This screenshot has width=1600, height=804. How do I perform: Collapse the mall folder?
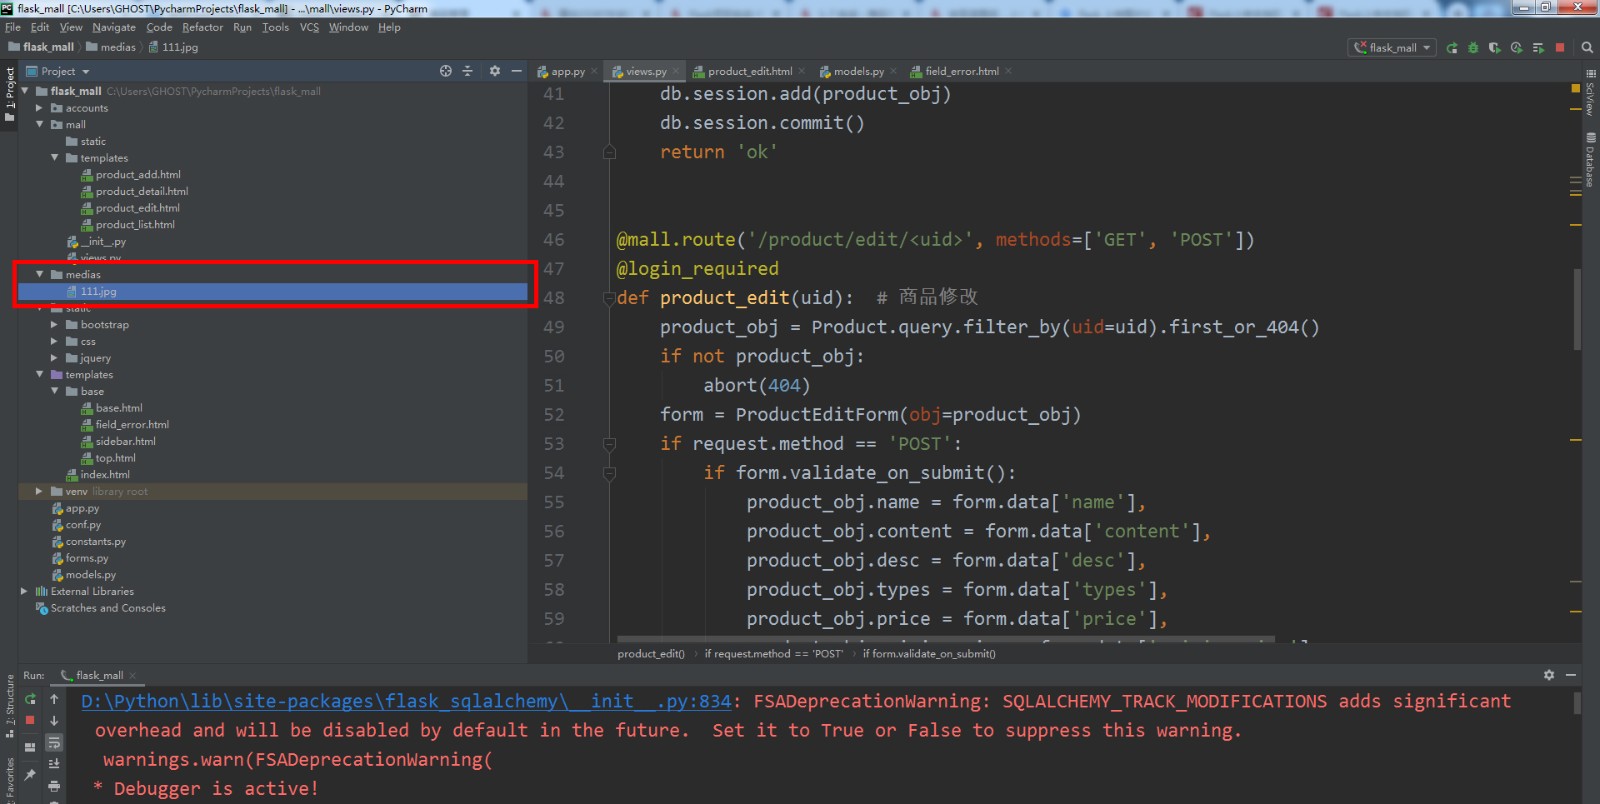click(40, 125)
